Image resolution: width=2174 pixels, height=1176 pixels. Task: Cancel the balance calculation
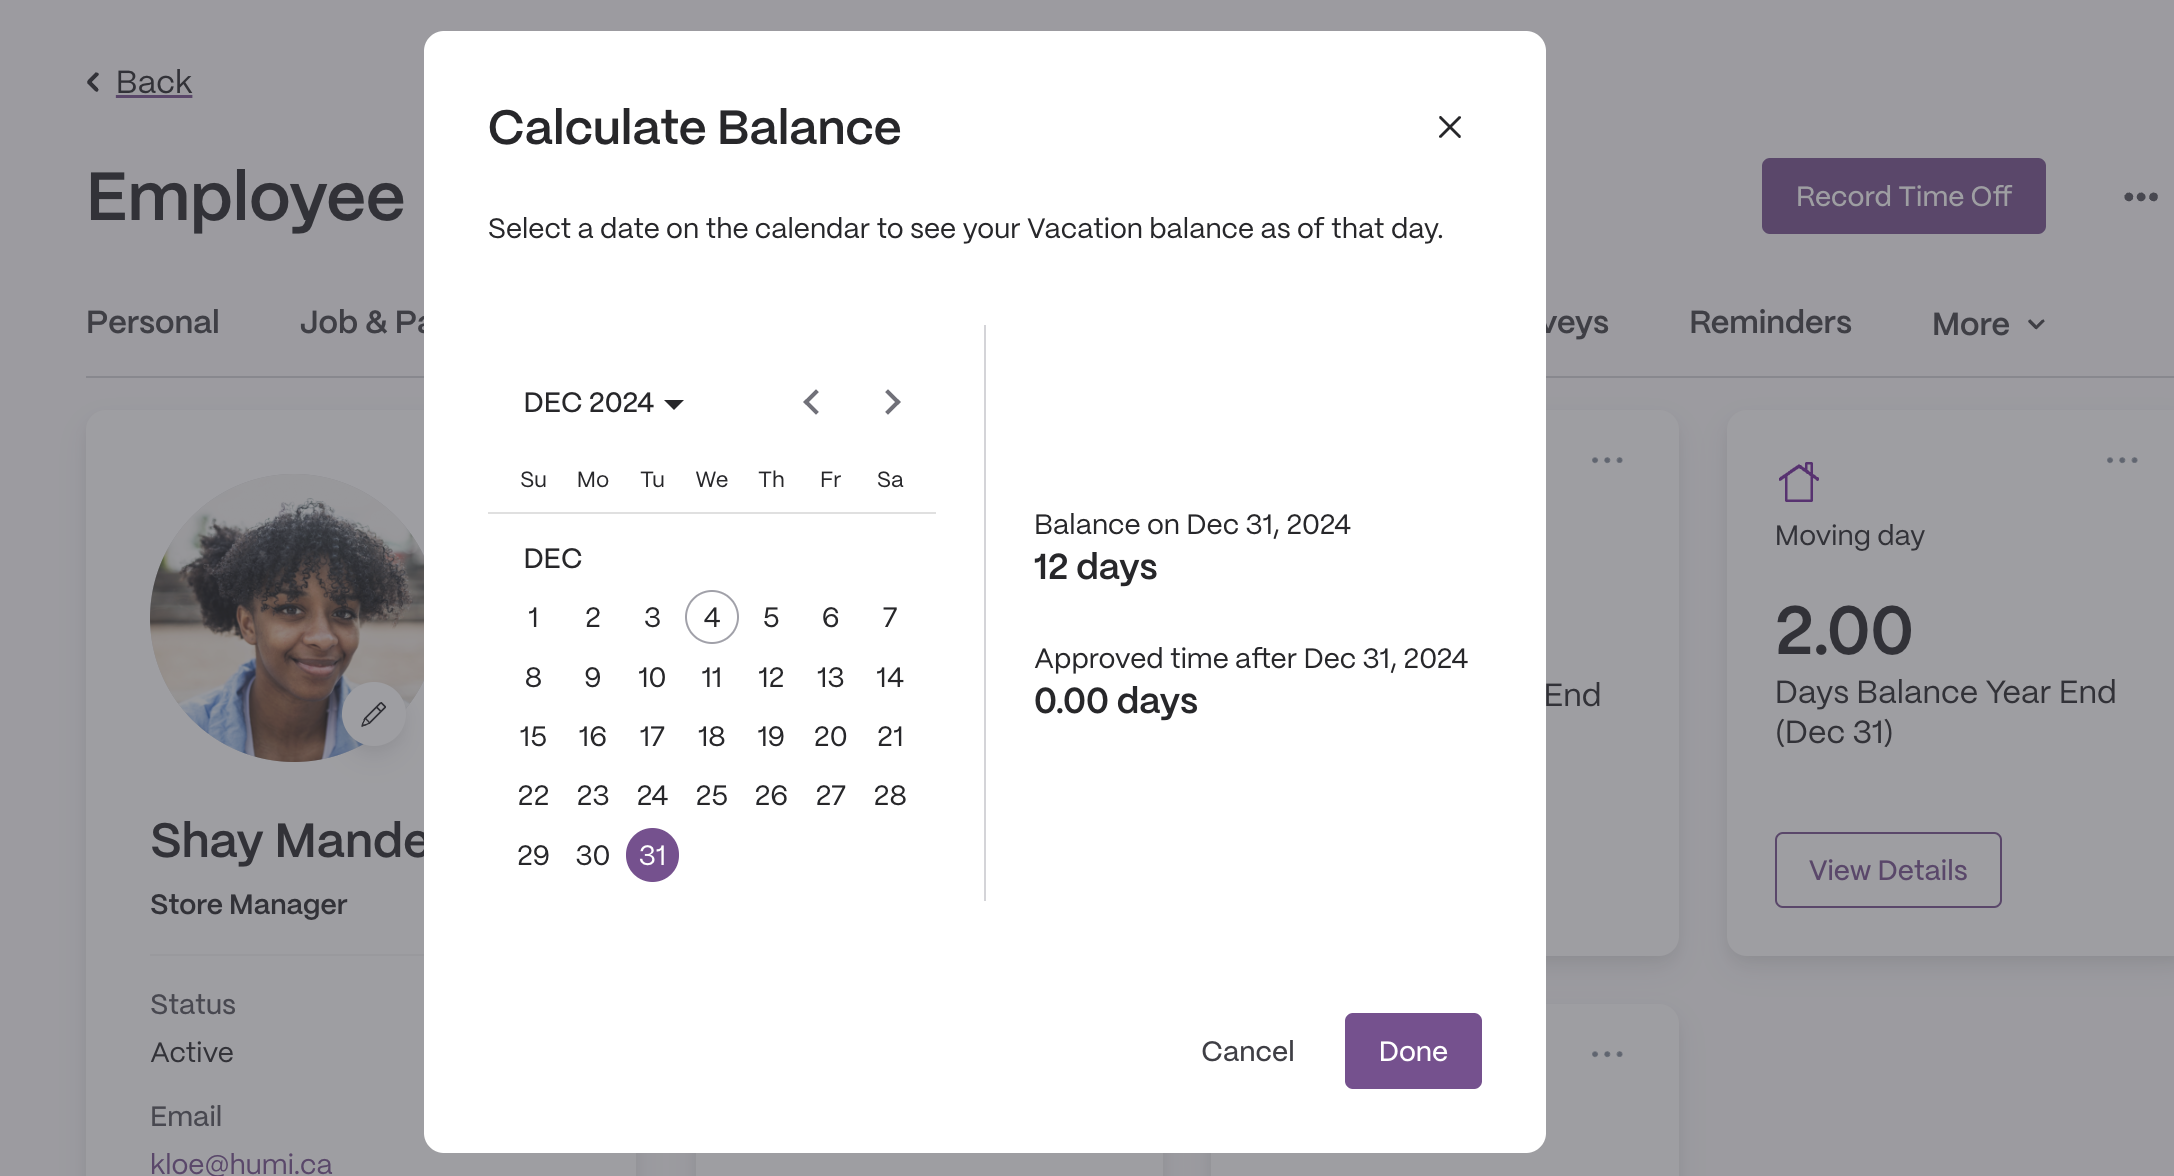point(1247,1051)
